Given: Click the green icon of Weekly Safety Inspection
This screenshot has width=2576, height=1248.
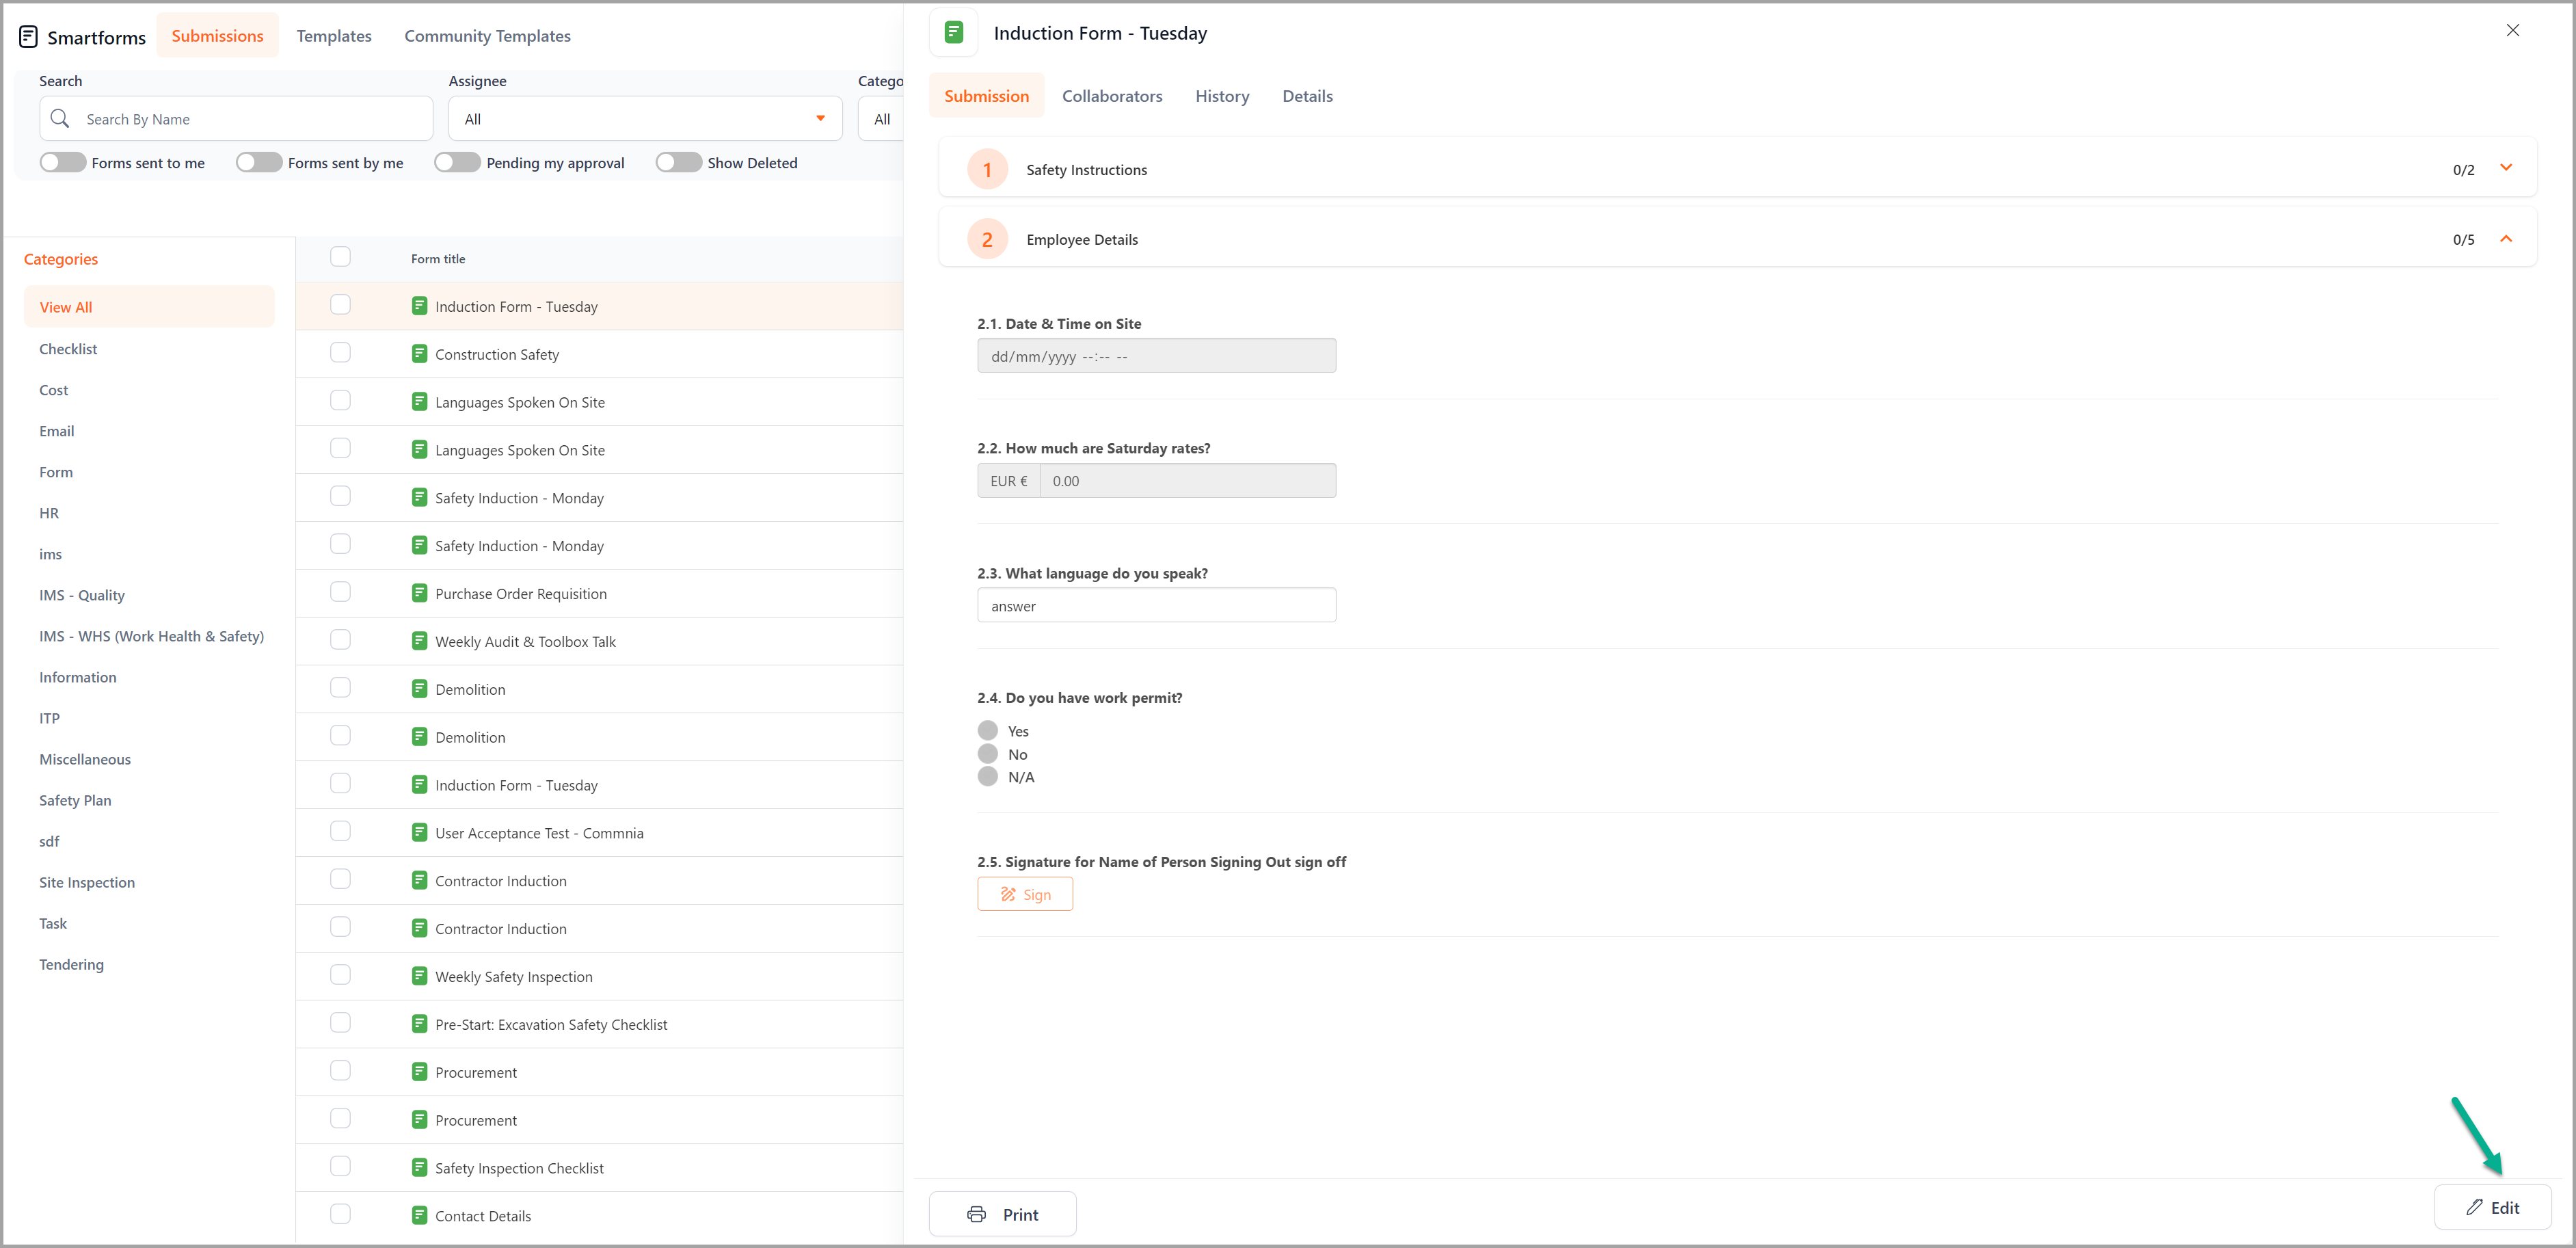Looking at the screenshot, I should (x=420, y=976).
